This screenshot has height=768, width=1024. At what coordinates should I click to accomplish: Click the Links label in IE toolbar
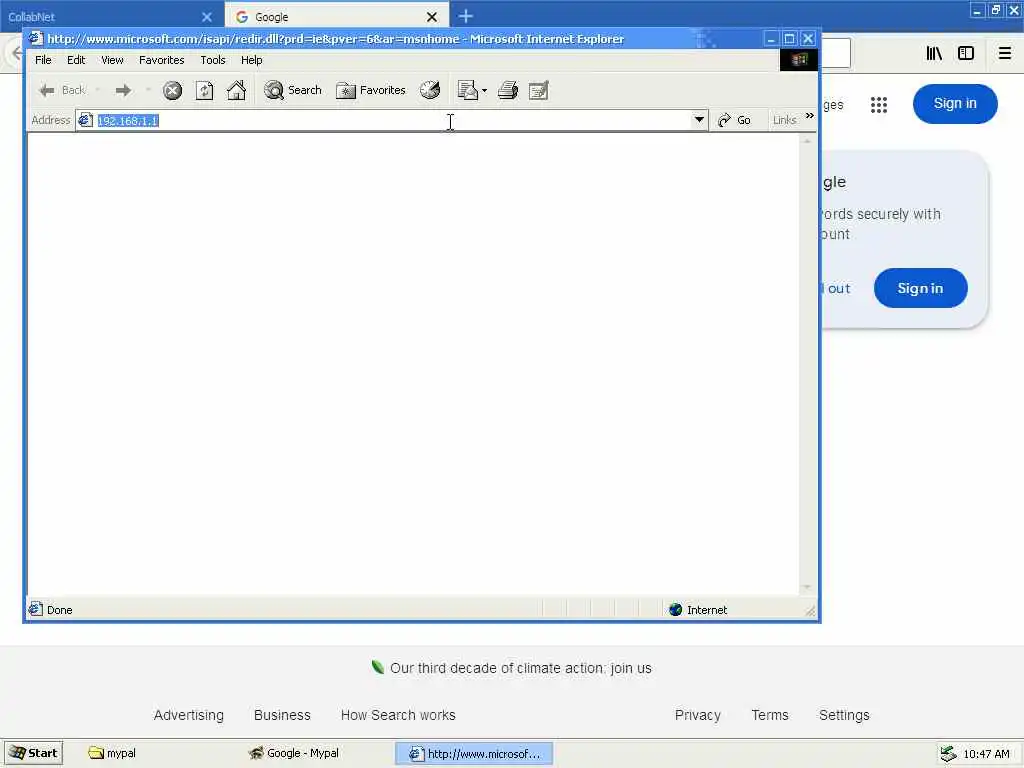(x=784, y=120)
